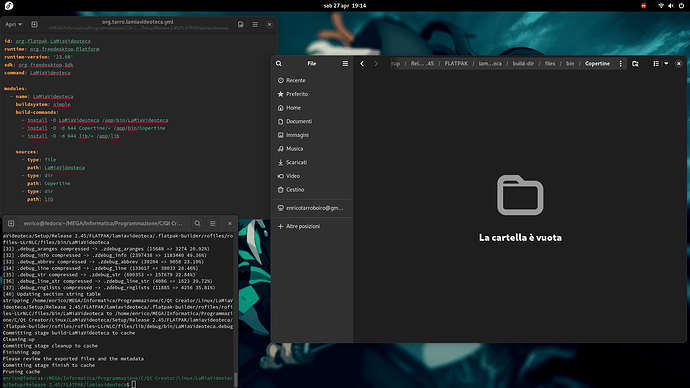Expand view options dropdown arrow in Files

point(666,63)
